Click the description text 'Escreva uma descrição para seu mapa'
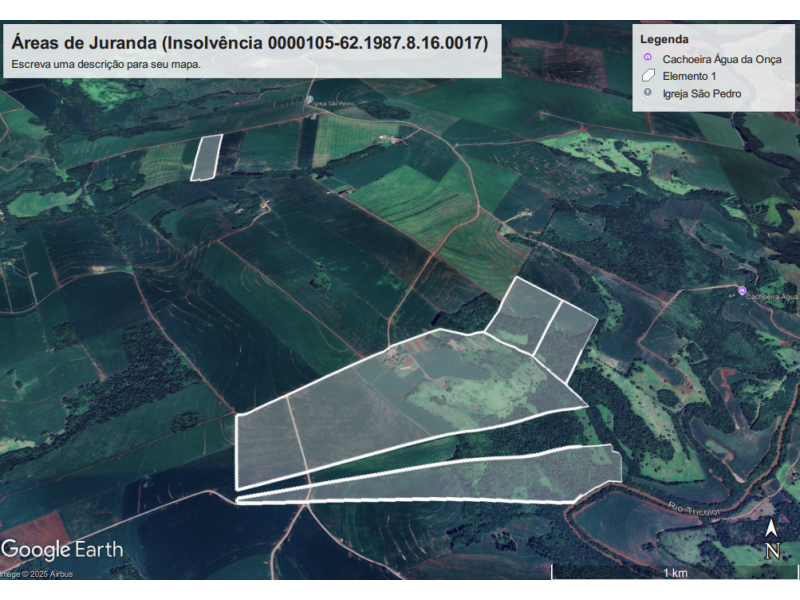 click(x=106, y=64)
